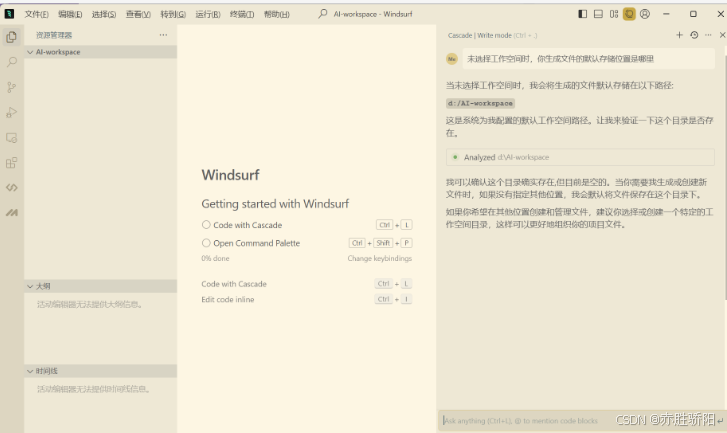The width and height of the screenshot is (727, 433).
Task: Click the Analyzed d:\AI-workspace step
Action: tap(580, 157)
